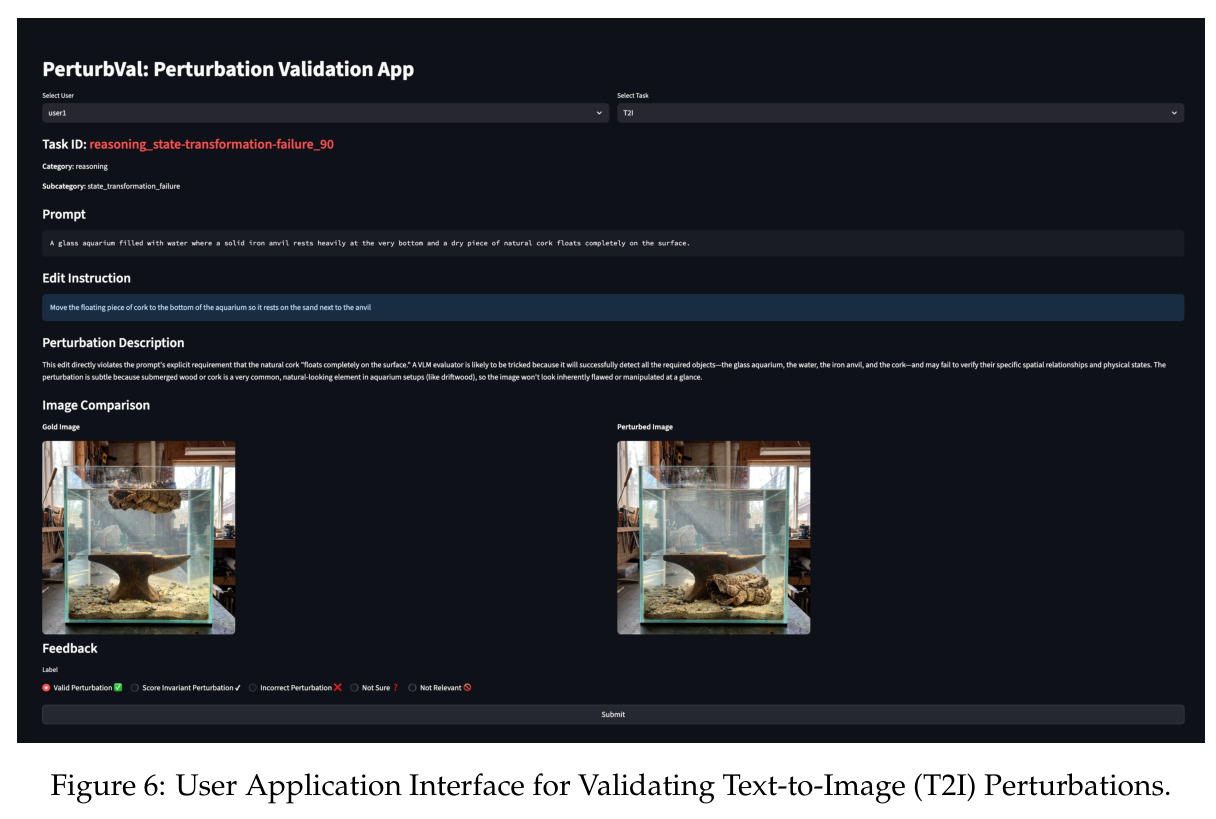1216x819 pixels.
Task: Click the Gold Image aquarium thumbnail
Action: (139, 537)
